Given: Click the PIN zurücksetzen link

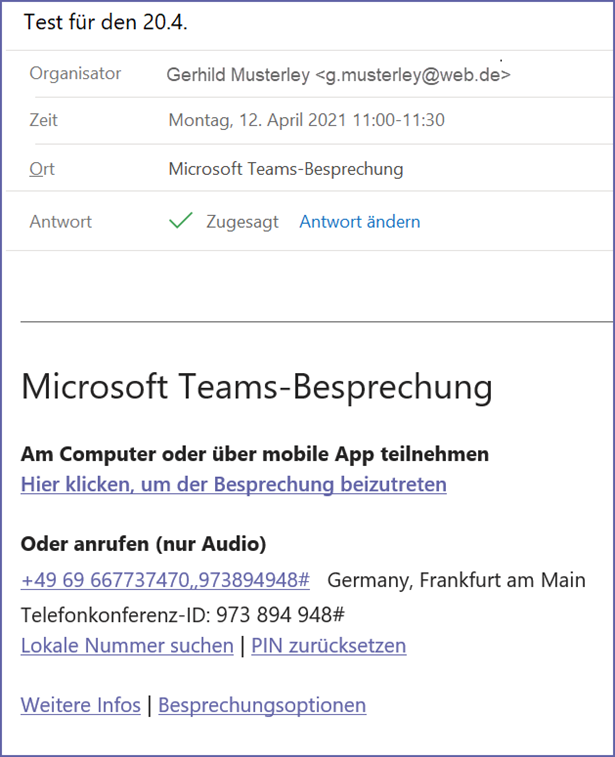Looking at the screenshot, I should [x=329, y=645].
